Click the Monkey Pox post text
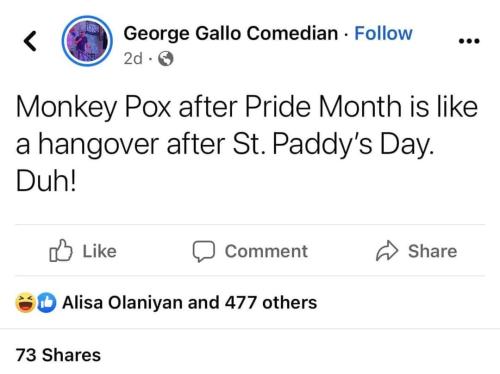The image size is (500, 374). click(247, 144)
